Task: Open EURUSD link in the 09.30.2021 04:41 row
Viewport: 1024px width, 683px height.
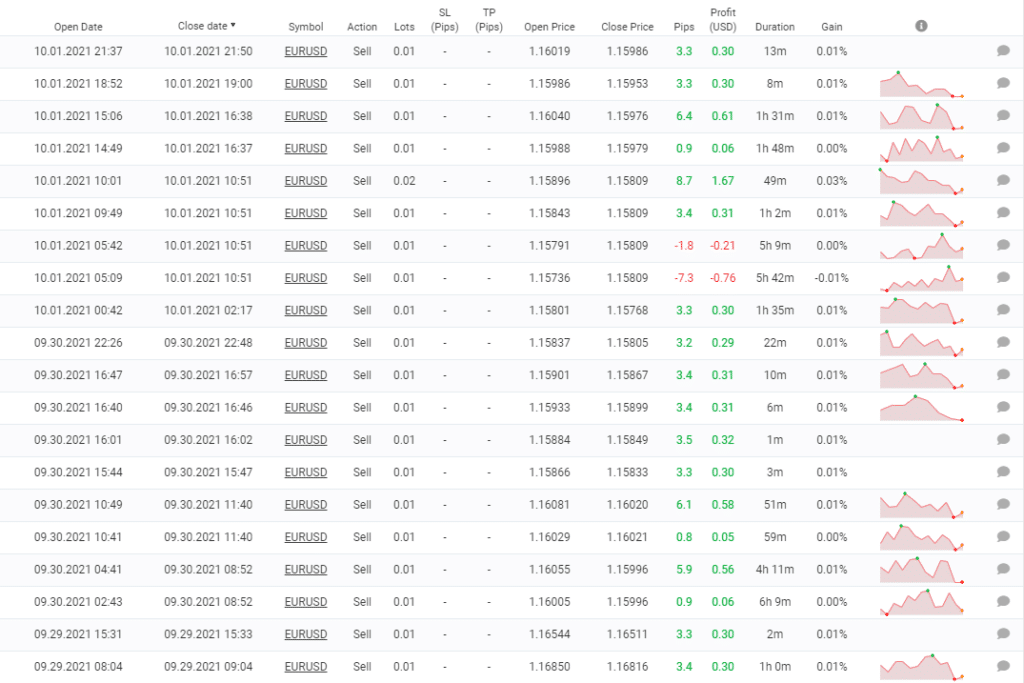Action: tap(306, 569)
